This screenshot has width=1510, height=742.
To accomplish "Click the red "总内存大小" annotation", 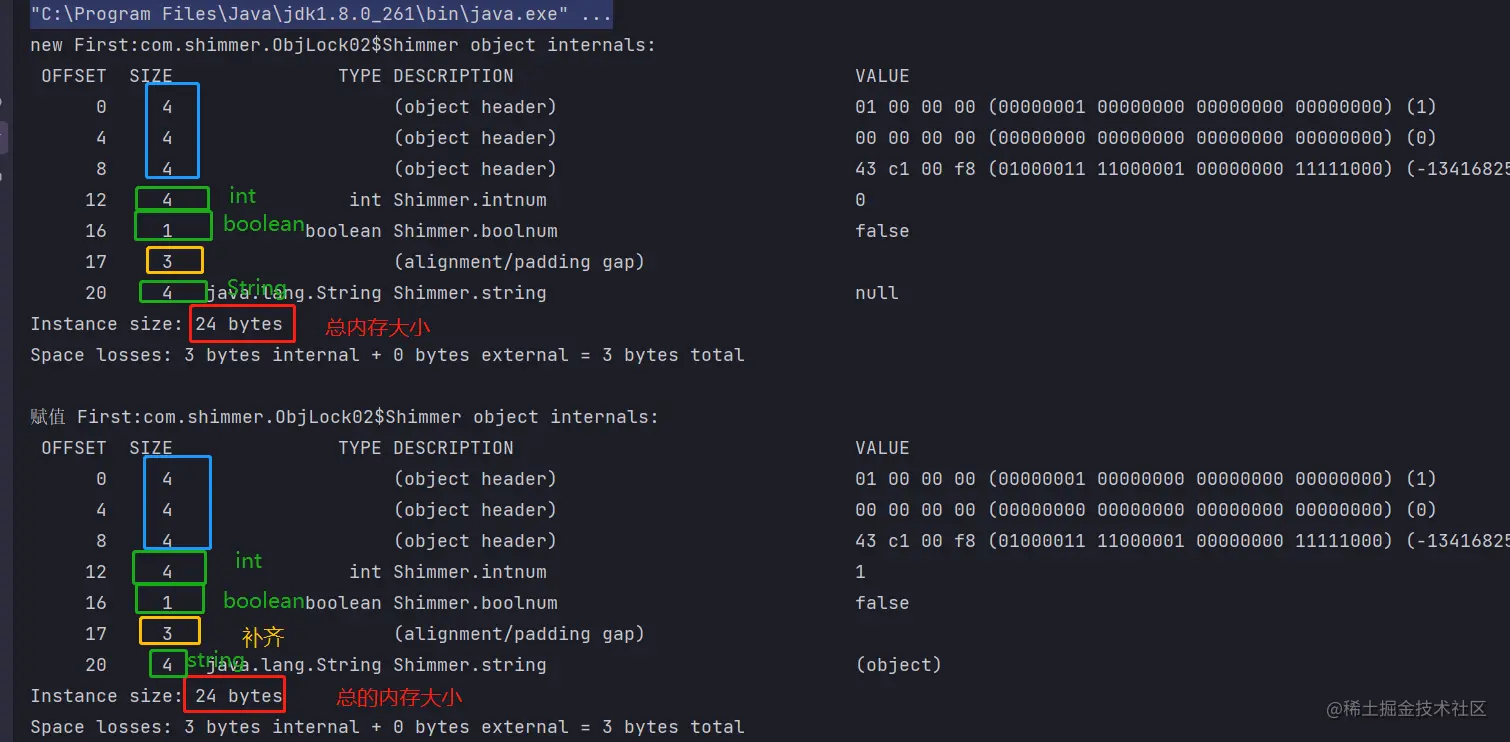I will click(x=378, y=326).
